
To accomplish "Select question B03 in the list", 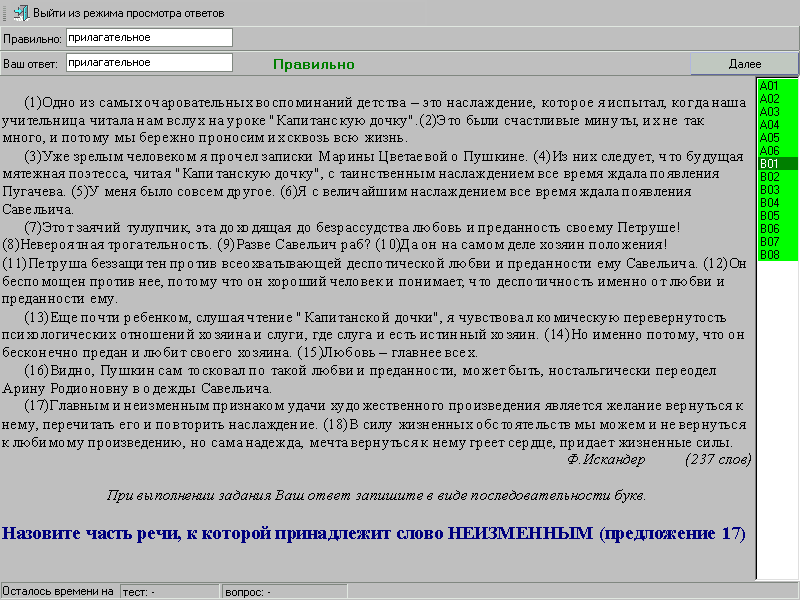I will (x=777, y=190).
